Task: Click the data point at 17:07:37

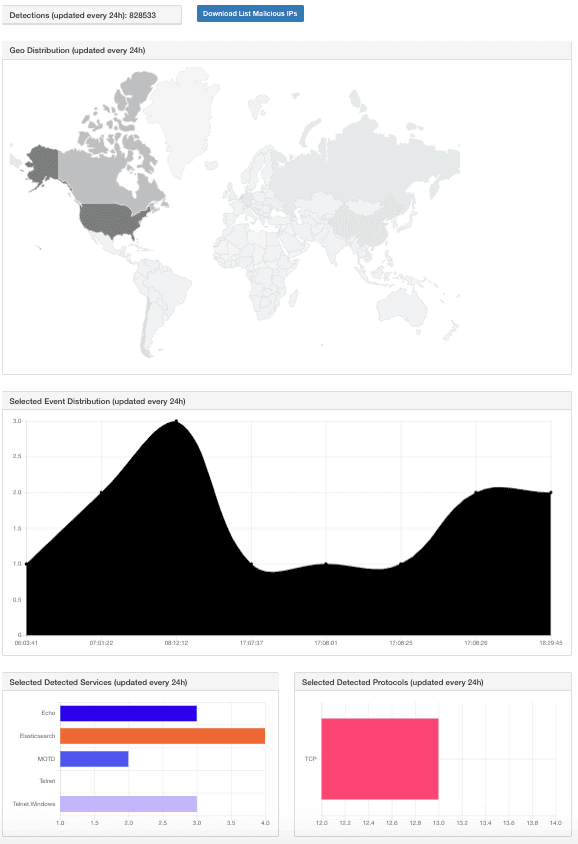Action: 251,564
